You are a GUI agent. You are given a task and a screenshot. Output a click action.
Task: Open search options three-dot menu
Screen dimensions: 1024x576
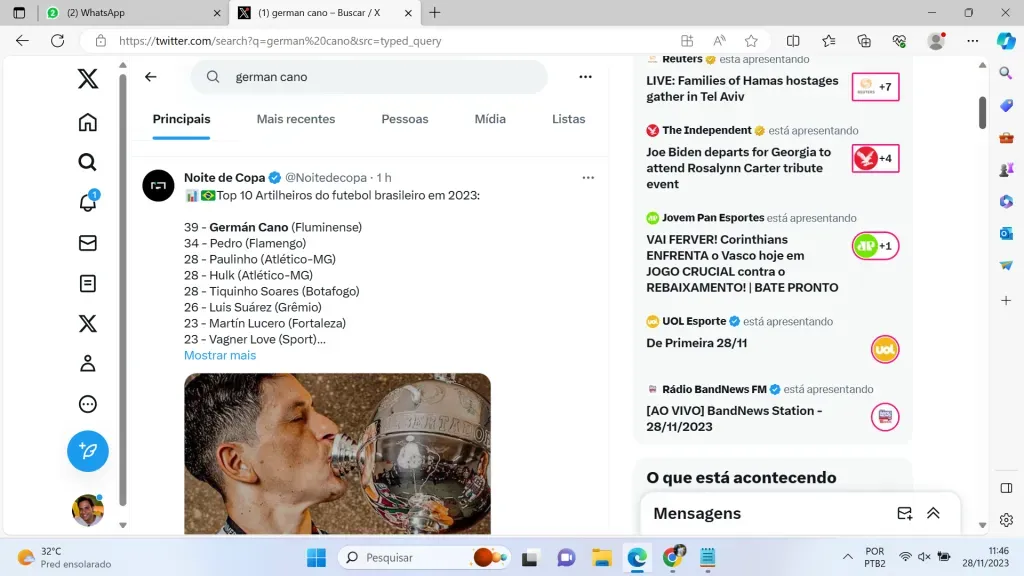pos(586,77)
